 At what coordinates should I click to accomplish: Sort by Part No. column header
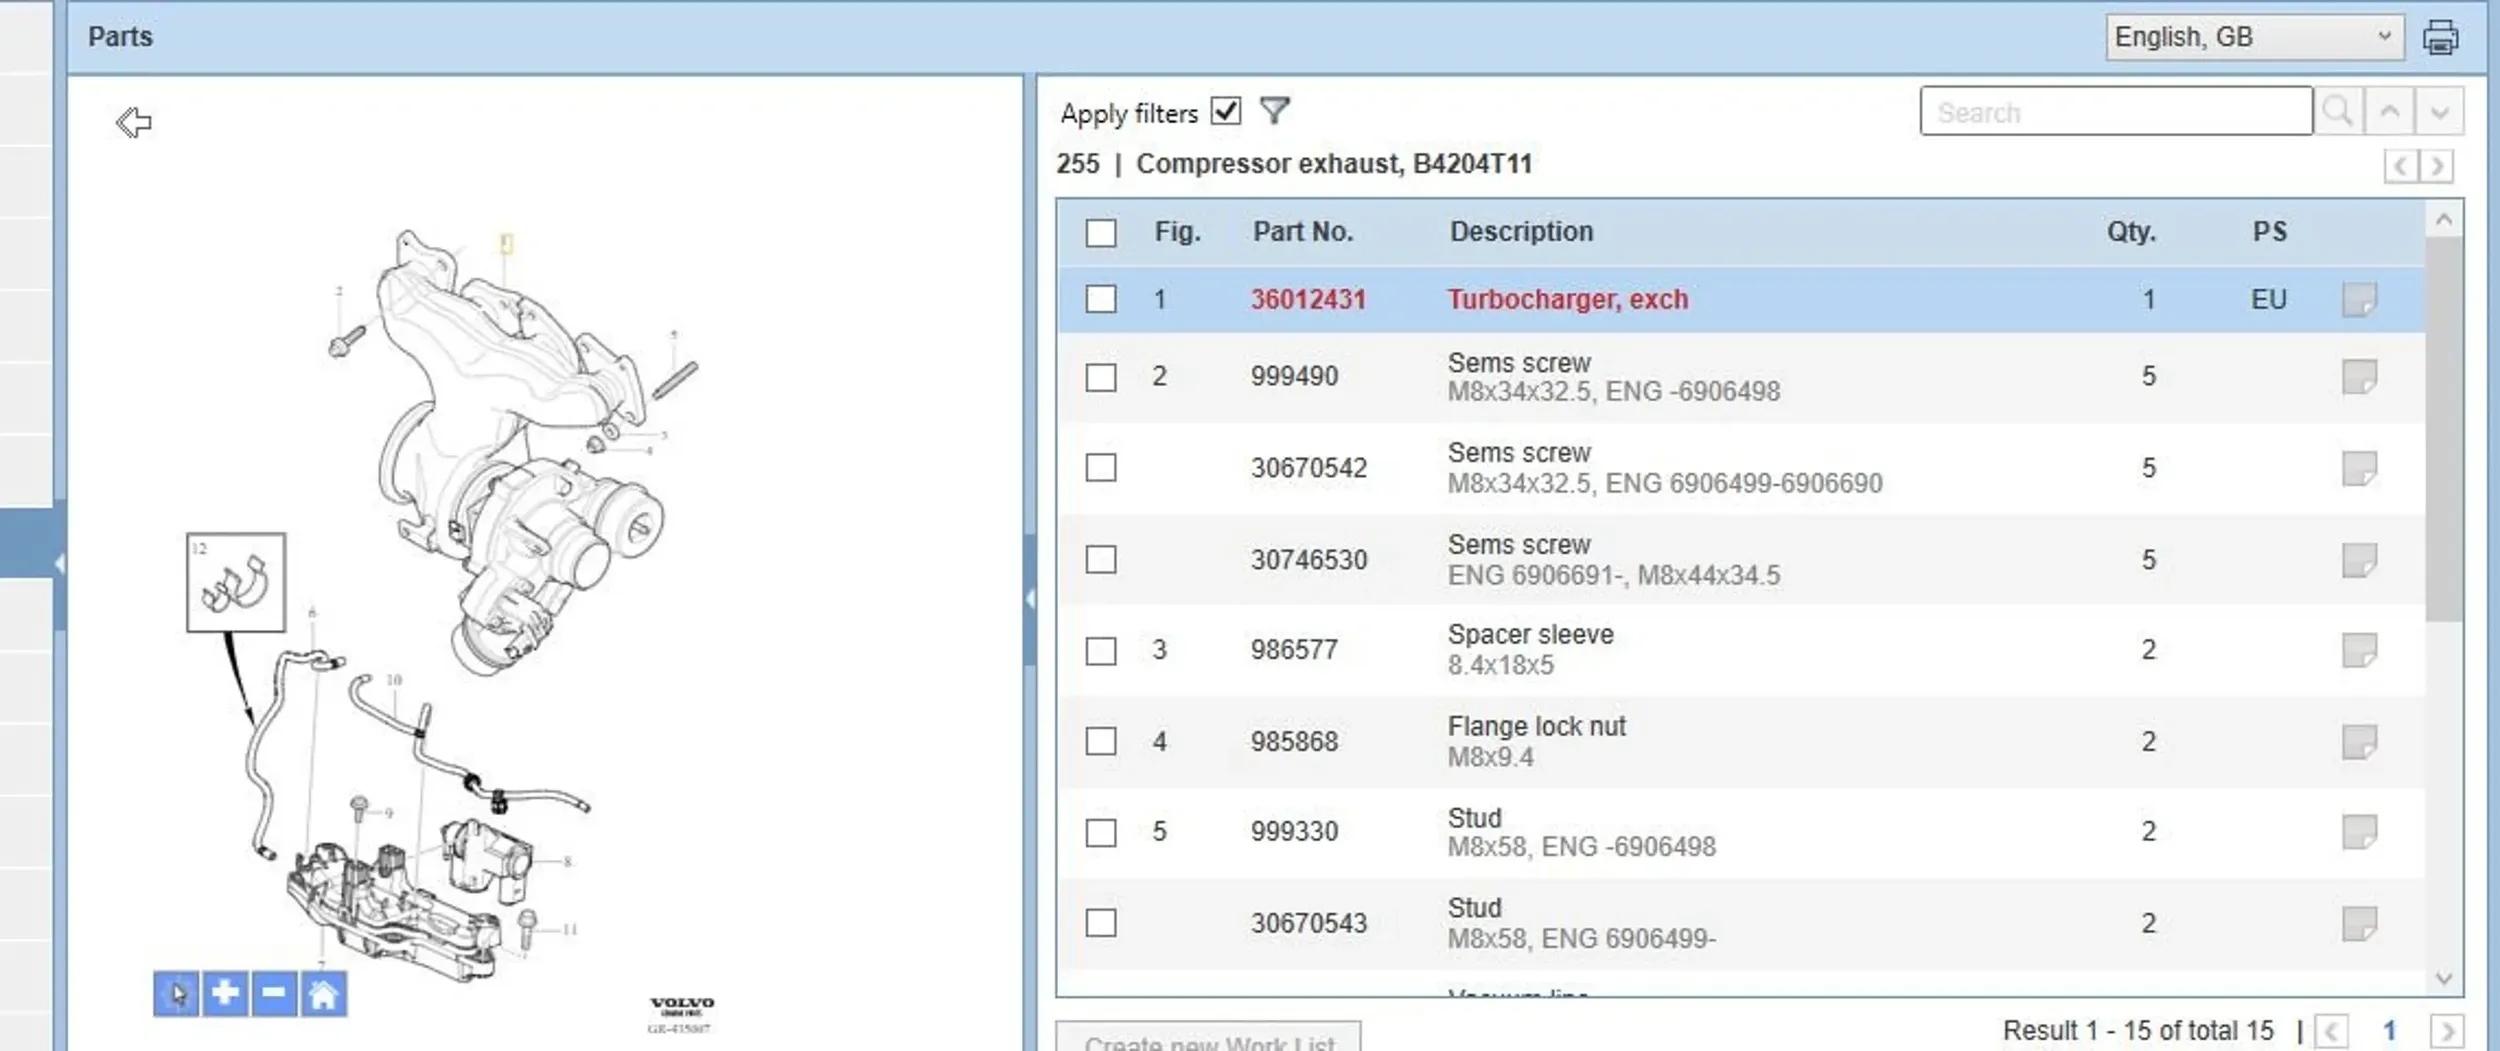coord(1302,232)
